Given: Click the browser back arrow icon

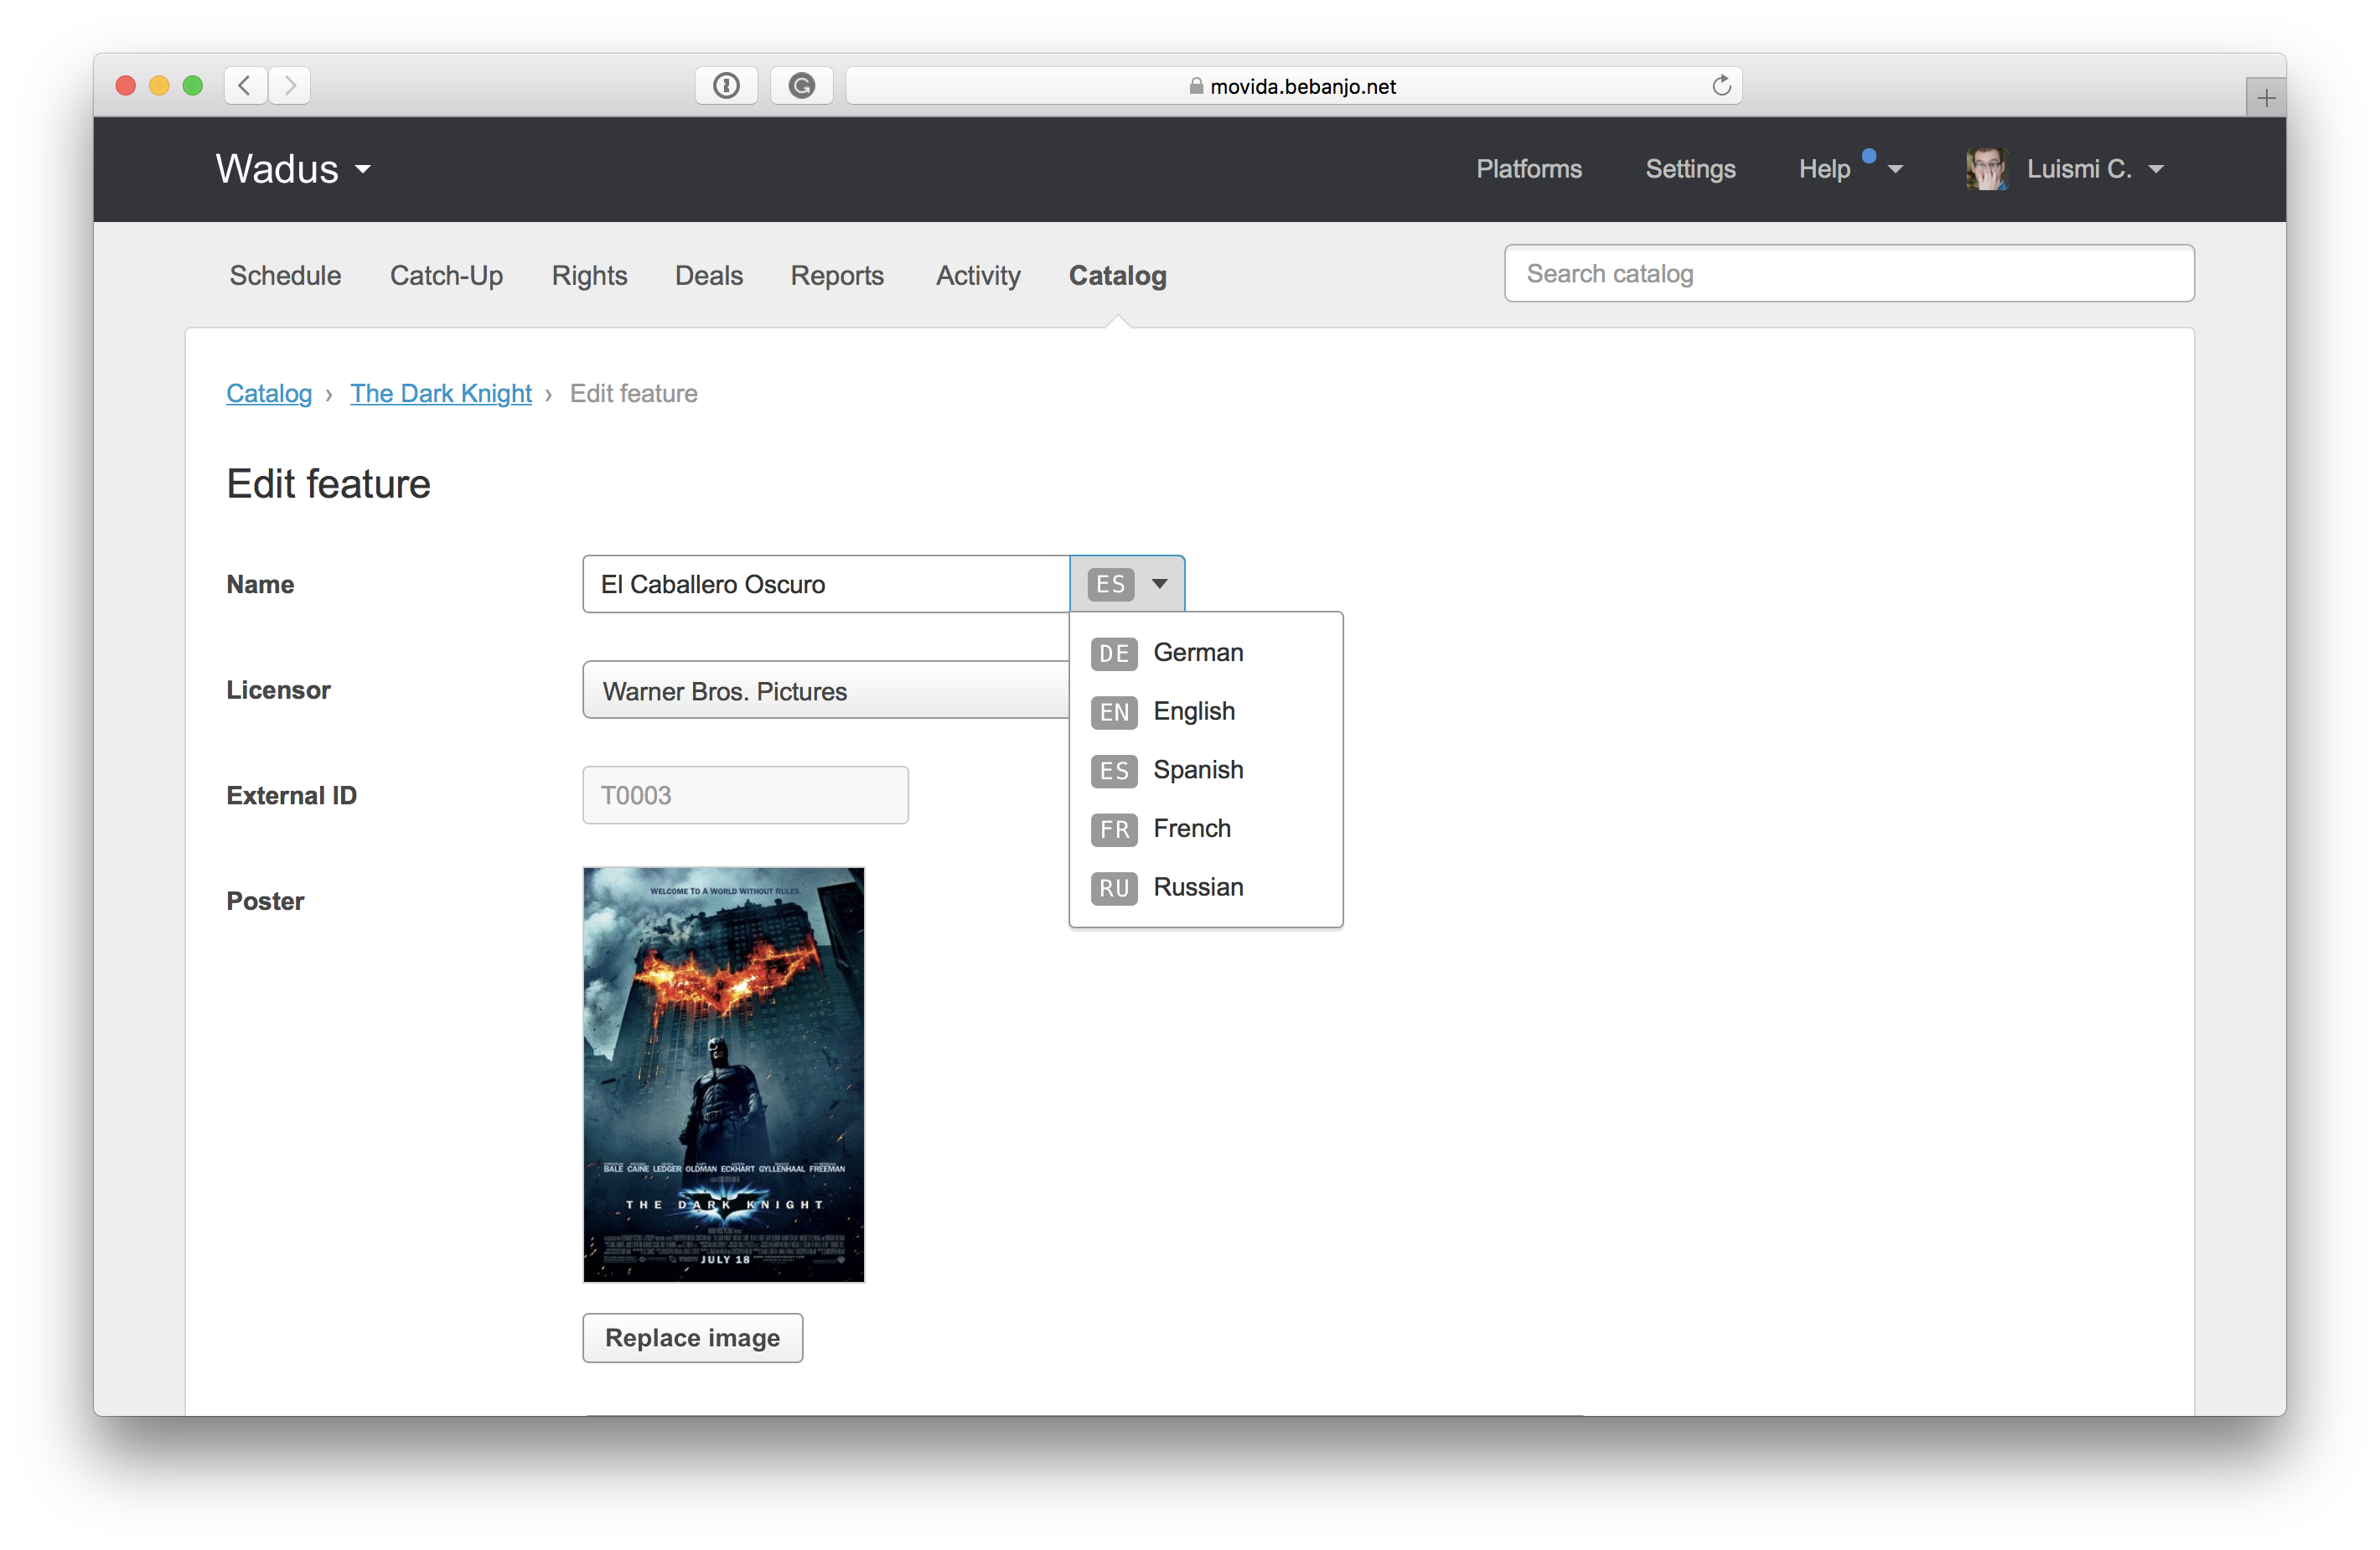Looking at the screenshot, I should coord(245,85).
